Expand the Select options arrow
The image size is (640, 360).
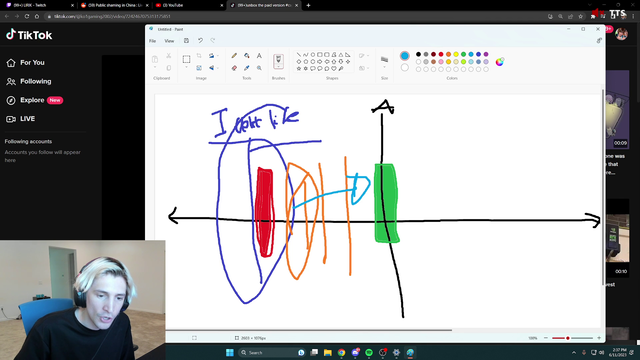(186, 68)
